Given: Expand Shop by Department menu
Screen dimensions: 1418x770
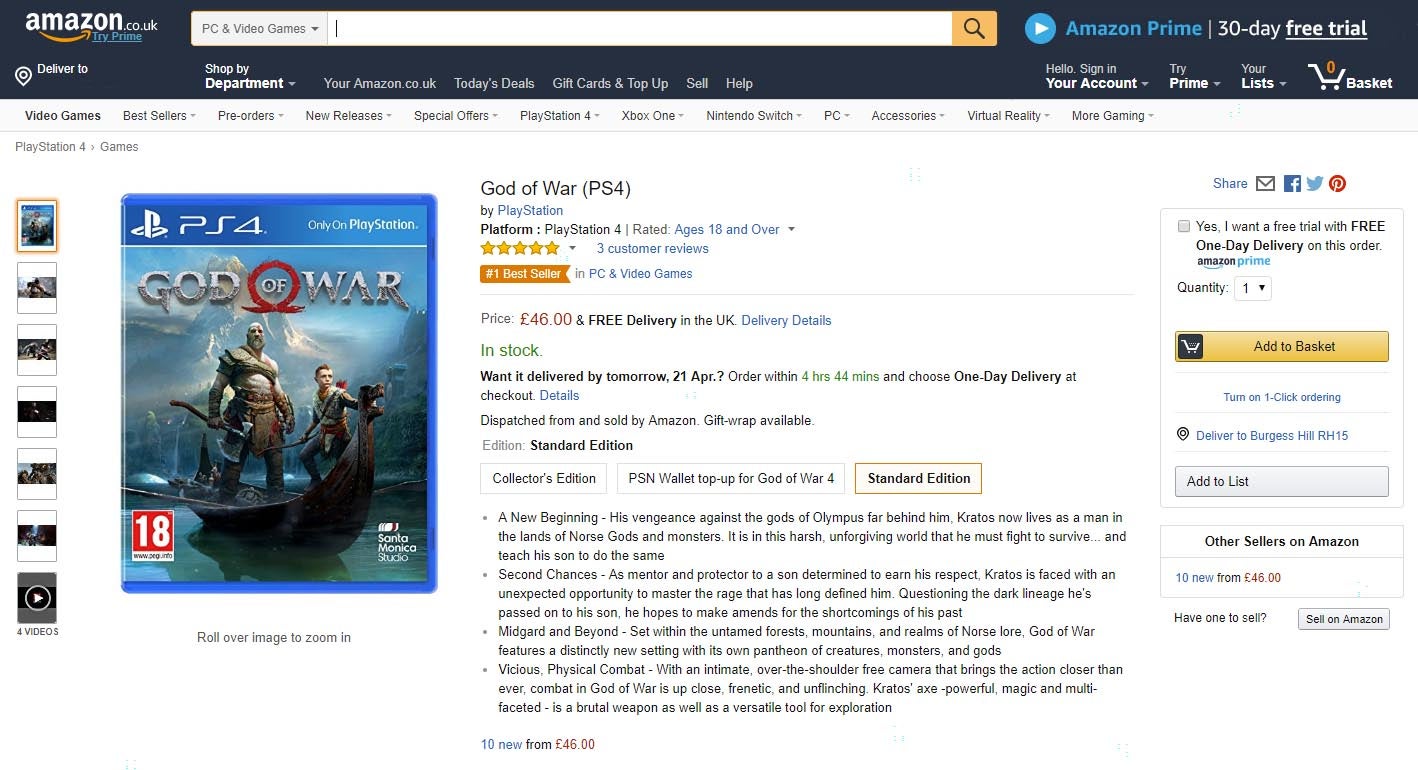Looking at the screenshot, I should [250, 76].
